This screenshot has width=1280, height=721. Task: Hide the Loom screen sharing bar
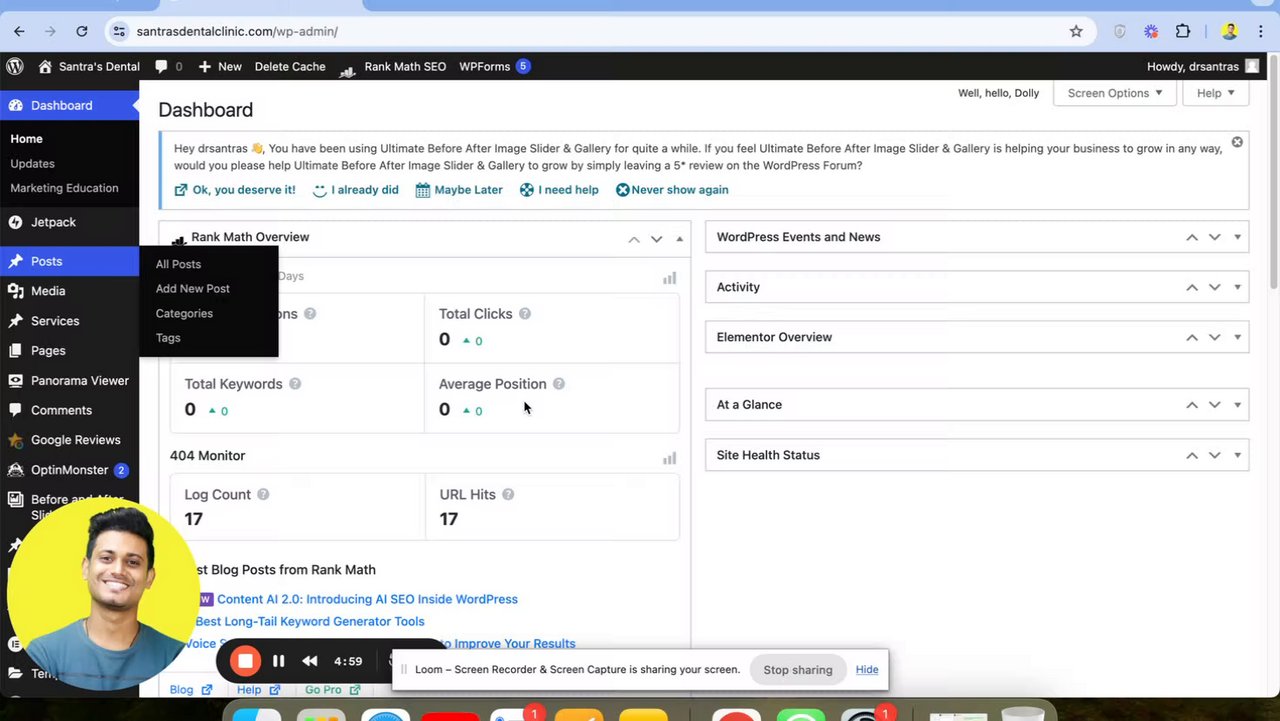point(867,670)
